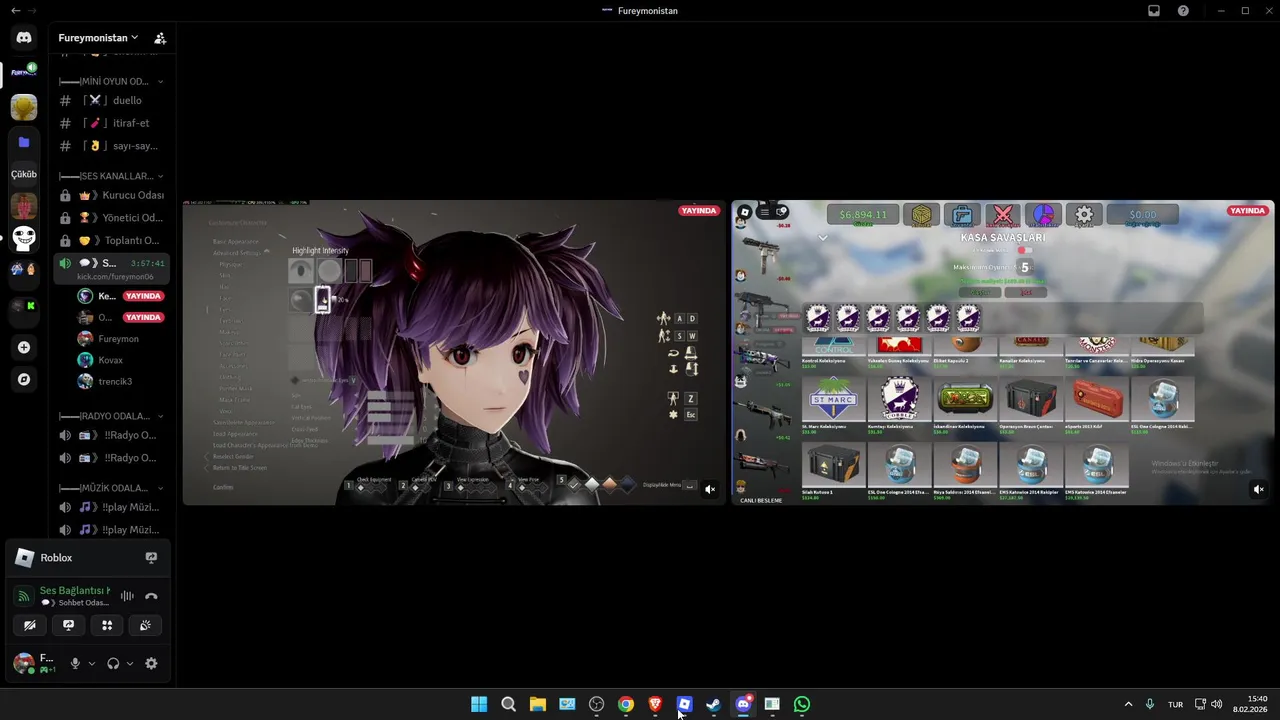Collapse the MÜZİK ODALA... category
Viewport: 1280px width, 720px height.
[112, 488]
